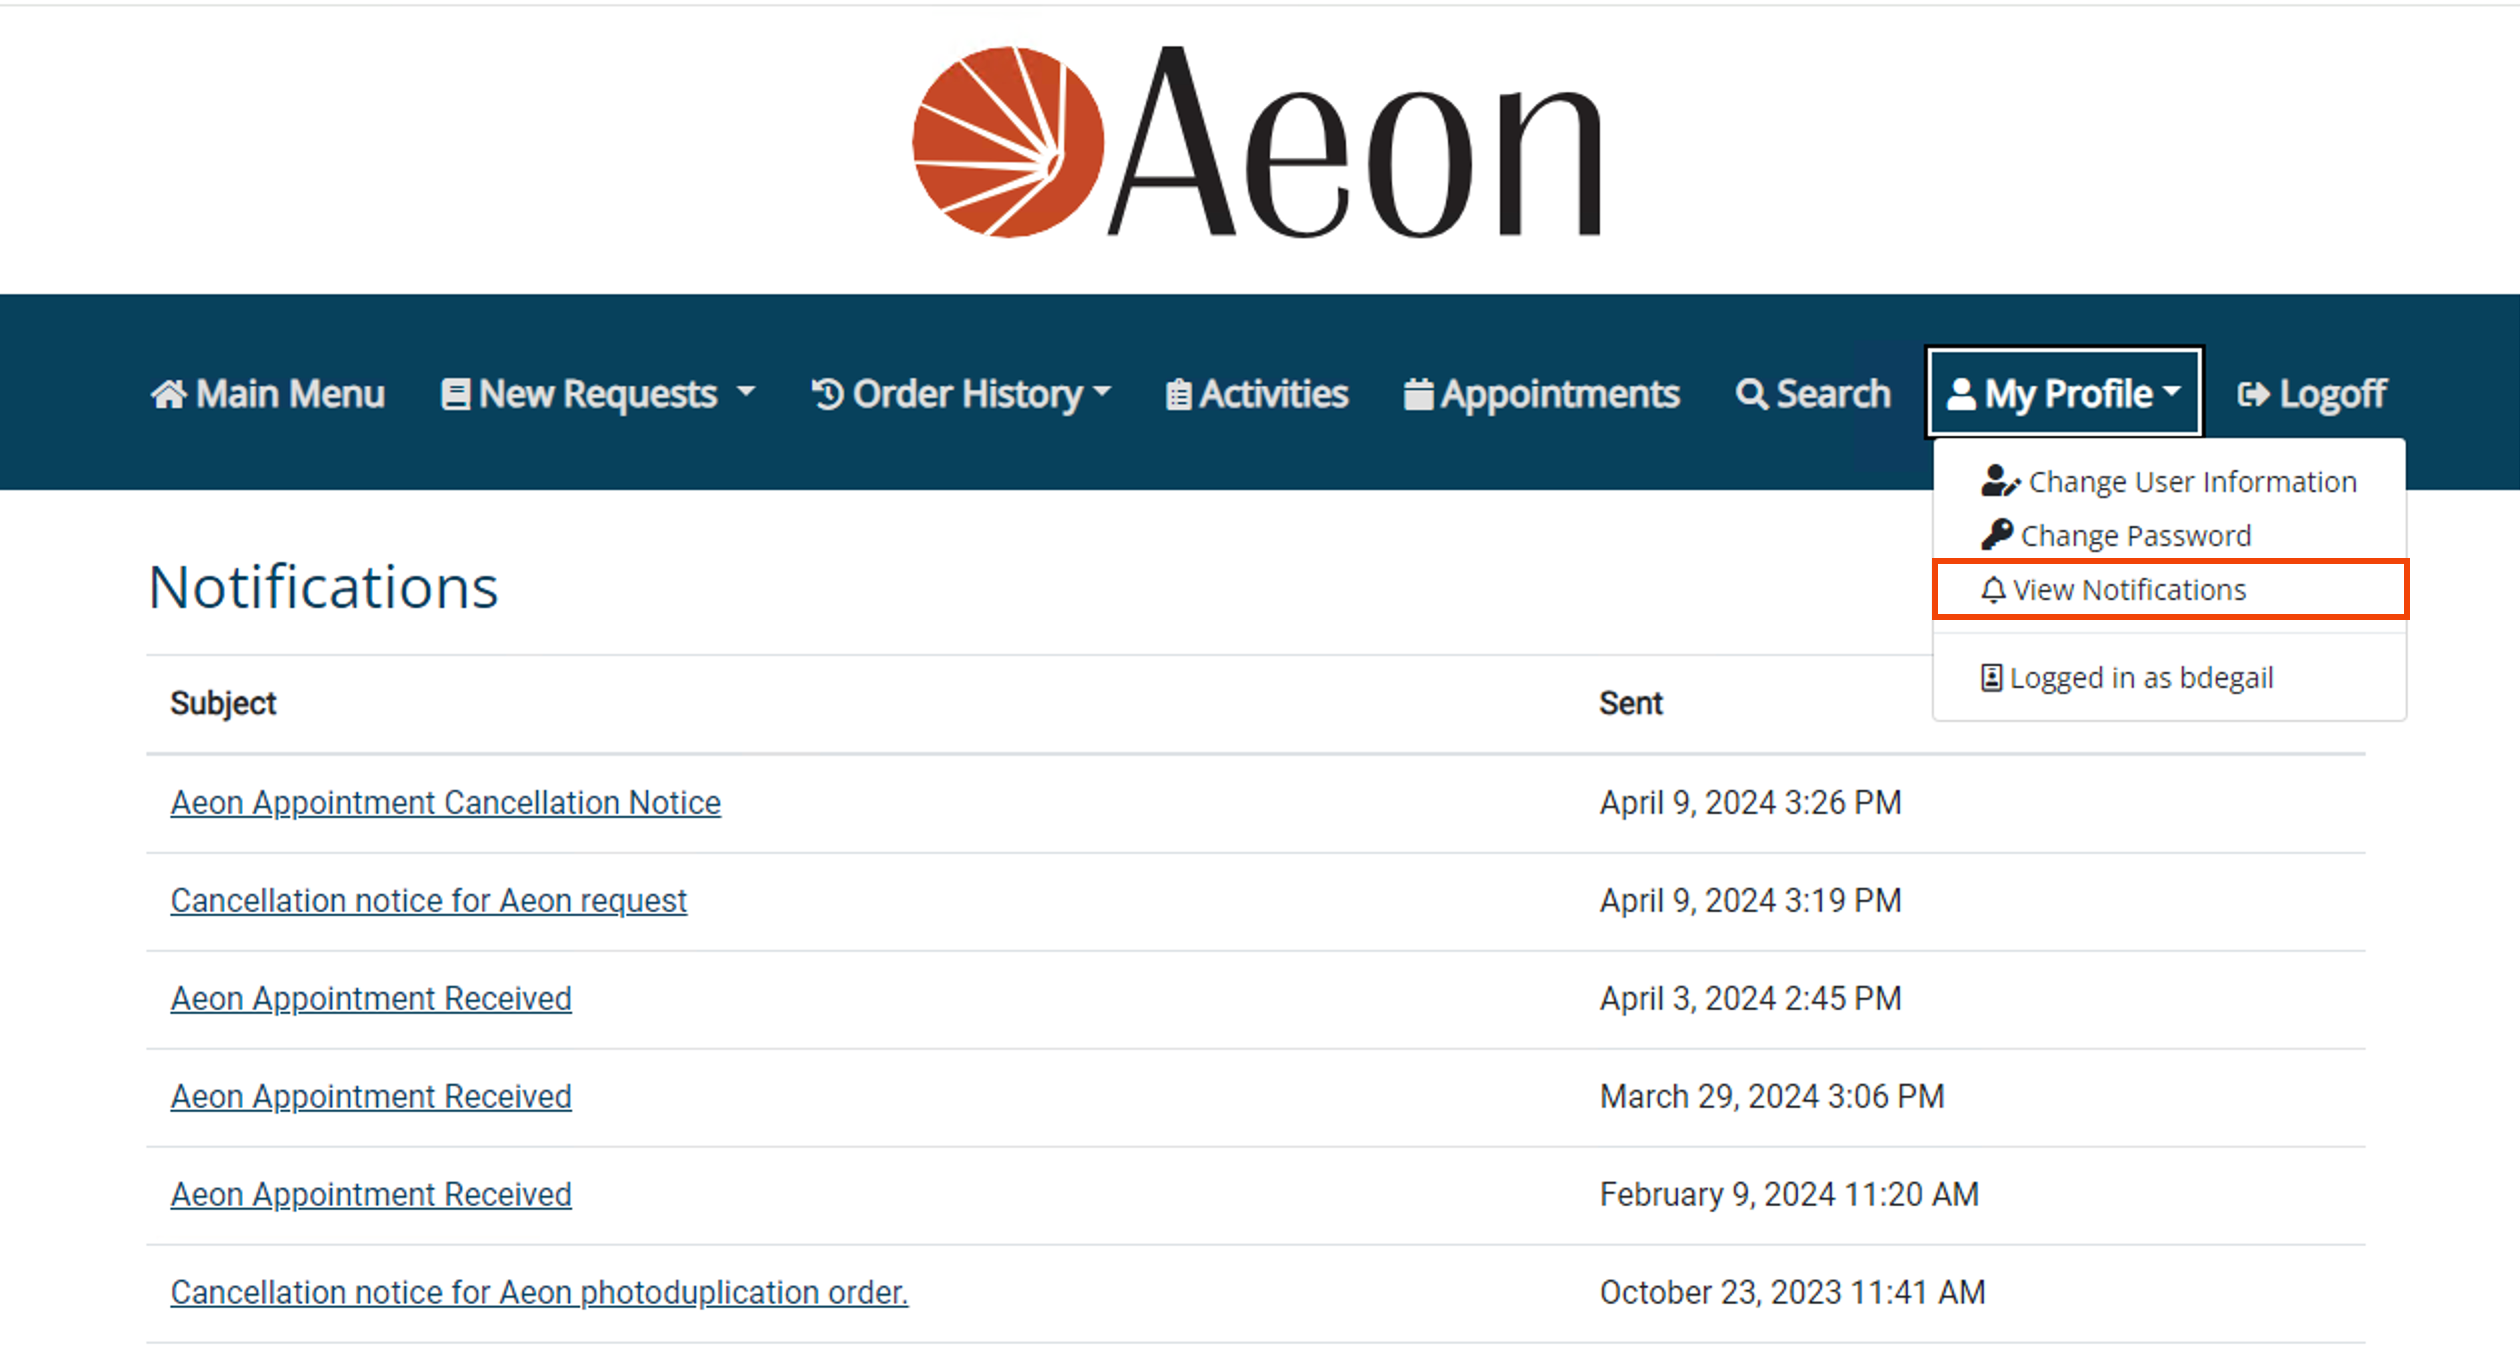The height and width of the screenshot is (1360, 2520).
Task: Open the Cancellation notice for Aeon request
Action: click(x=428, y=900)
